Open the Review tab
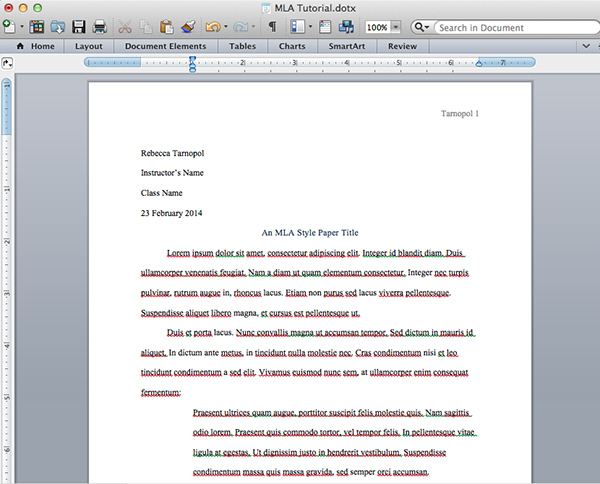This screenshot has width=600, height=484. click(x=402, y=46)
